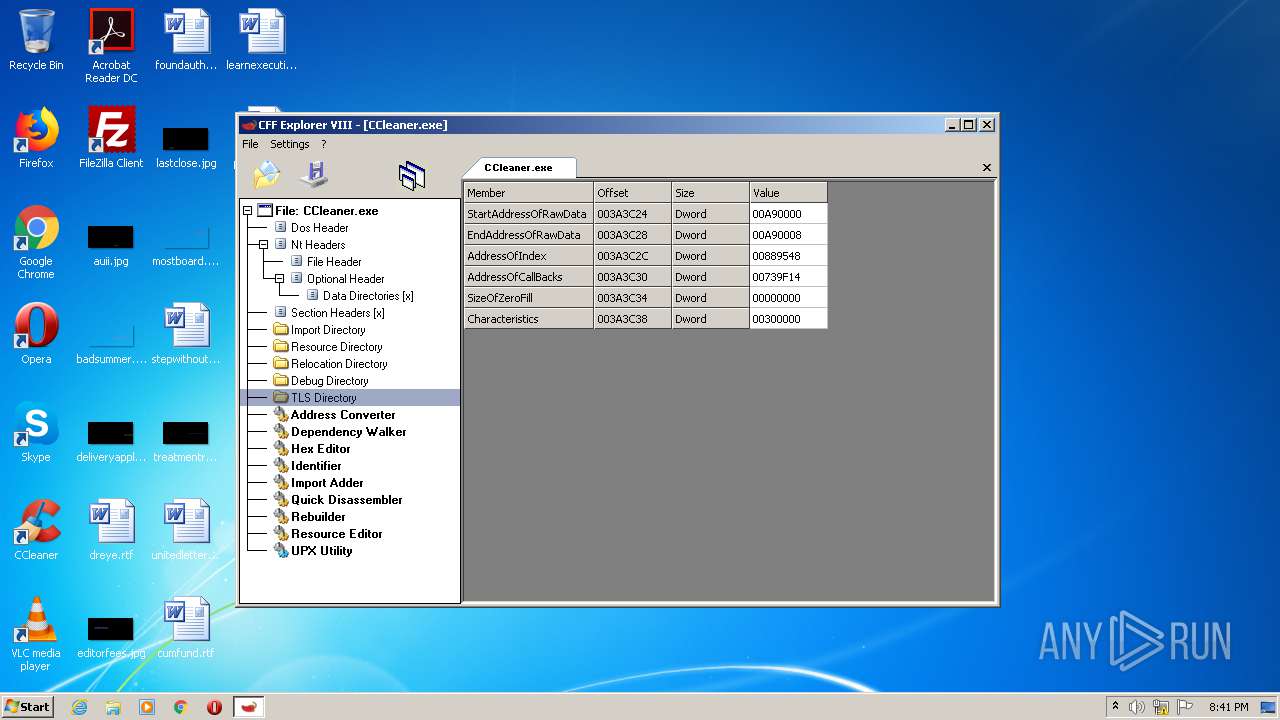
Task: Select dreye.rtf document on desktop
Action: (111, 530)
